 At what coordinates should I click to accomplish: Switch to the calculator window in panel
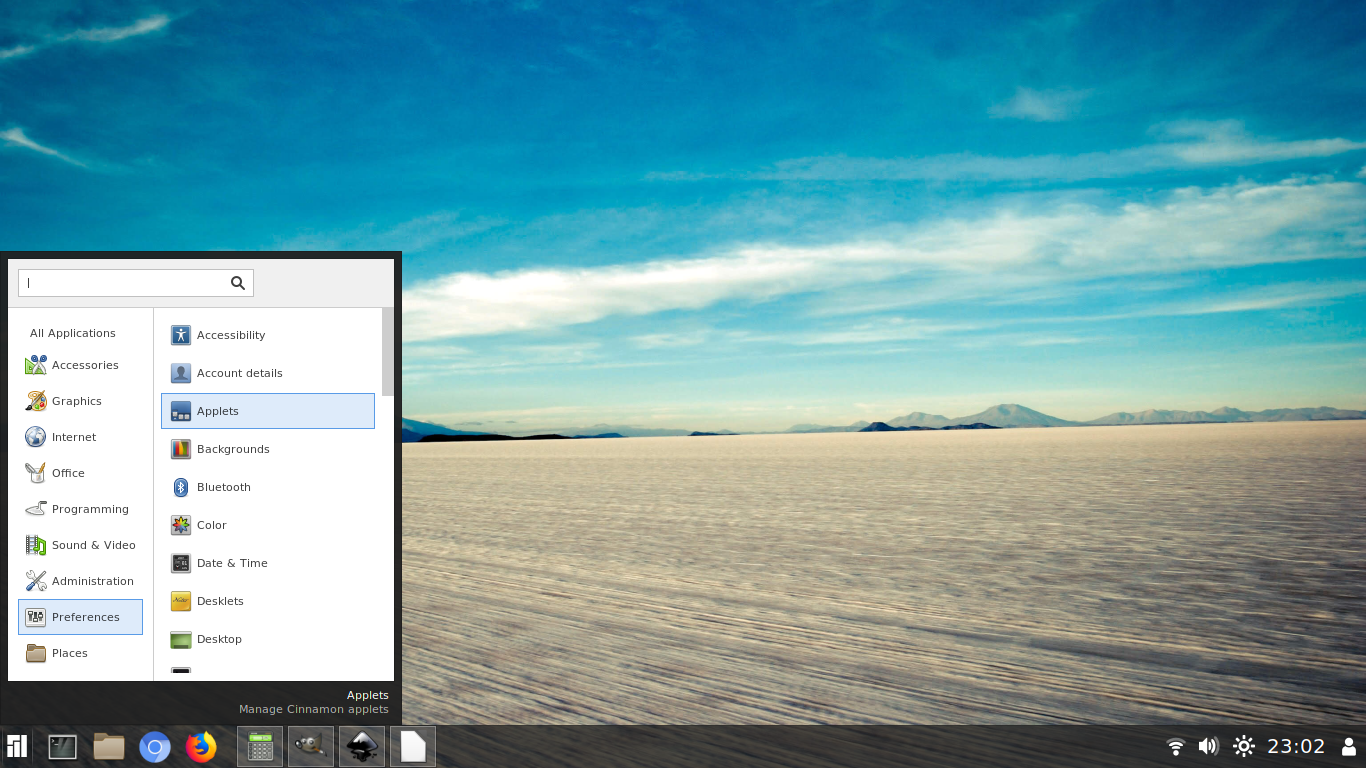(x=260, y=746)
